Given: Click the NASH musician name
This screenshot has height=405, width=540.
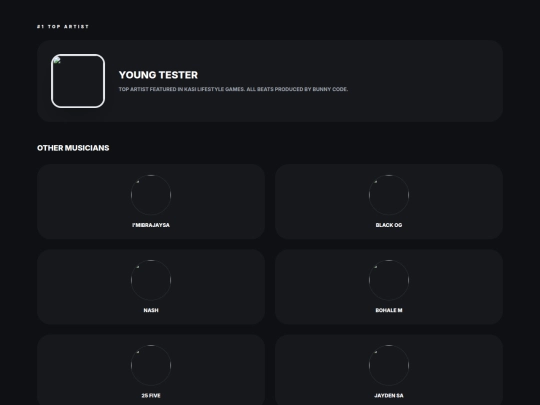Looking at the screenshot, I should pos(151,310).
